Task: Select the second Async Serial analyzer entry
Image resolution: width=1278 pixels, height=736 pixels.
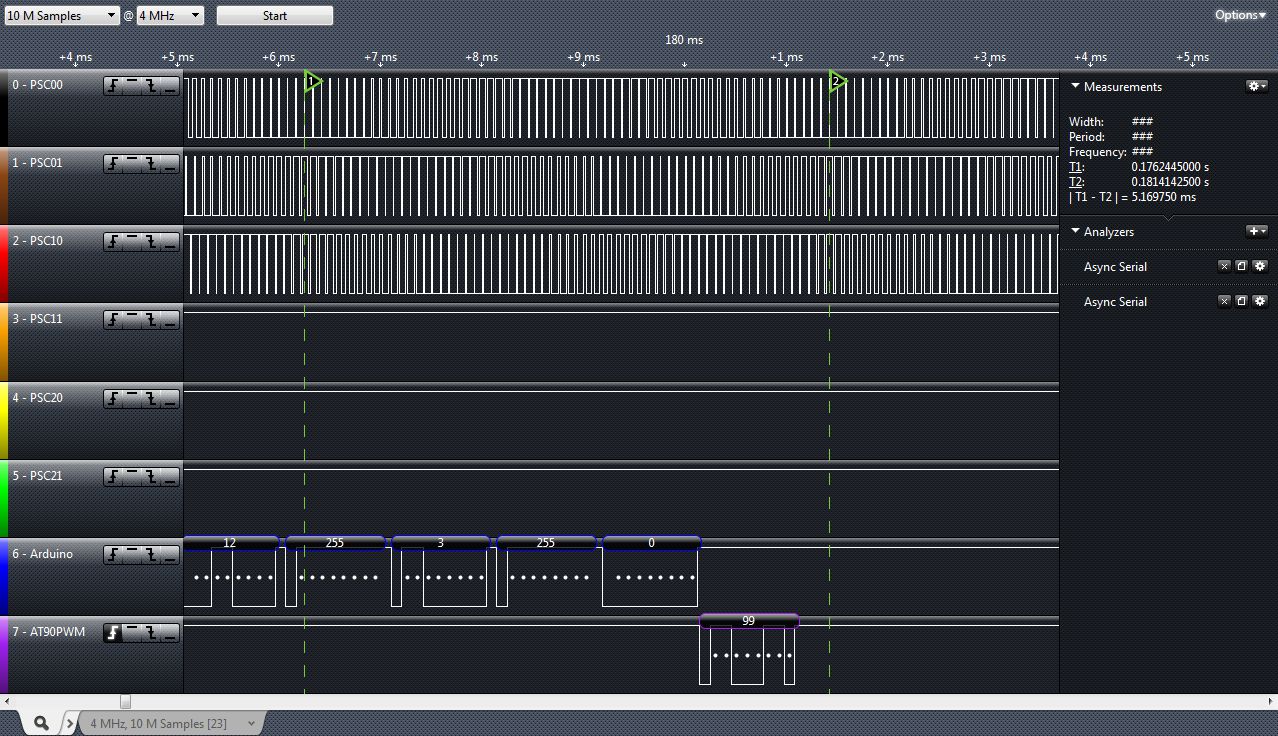Action: [x=1115, y=302]
